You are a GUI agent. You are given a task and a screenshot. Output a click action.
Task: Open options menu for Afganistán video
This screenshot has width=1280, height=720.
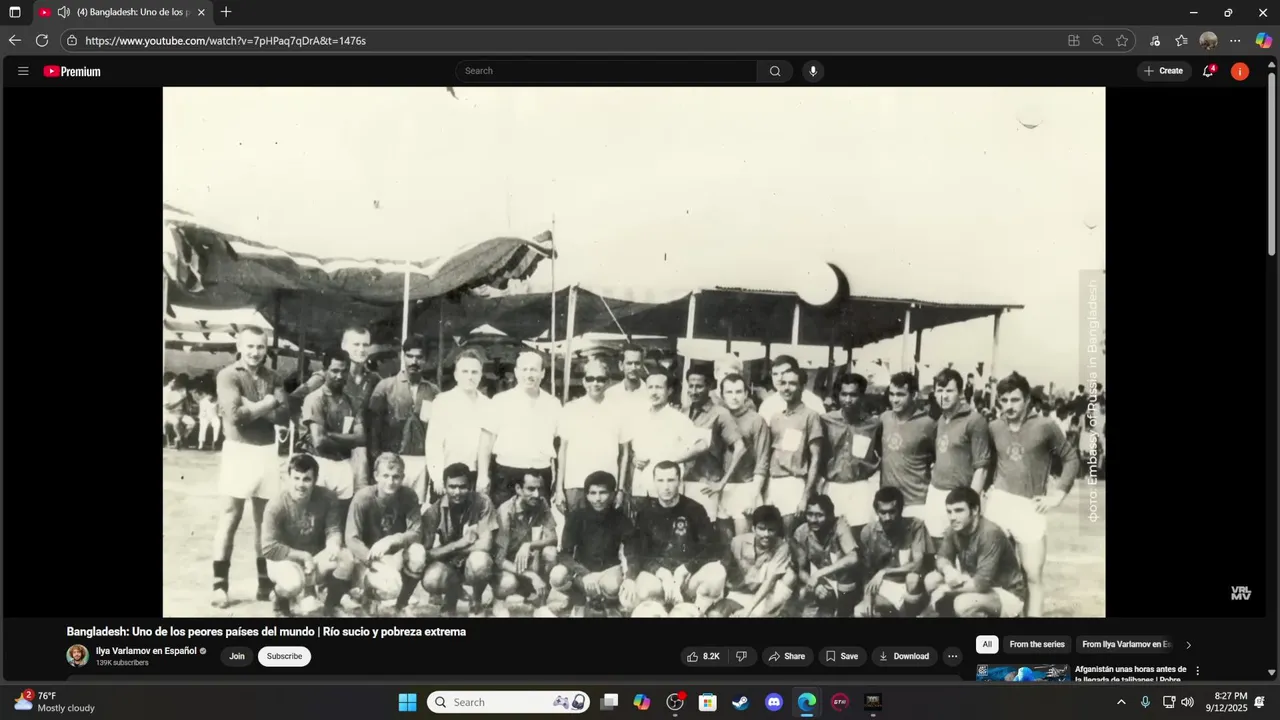click(x=1197, y=671)
